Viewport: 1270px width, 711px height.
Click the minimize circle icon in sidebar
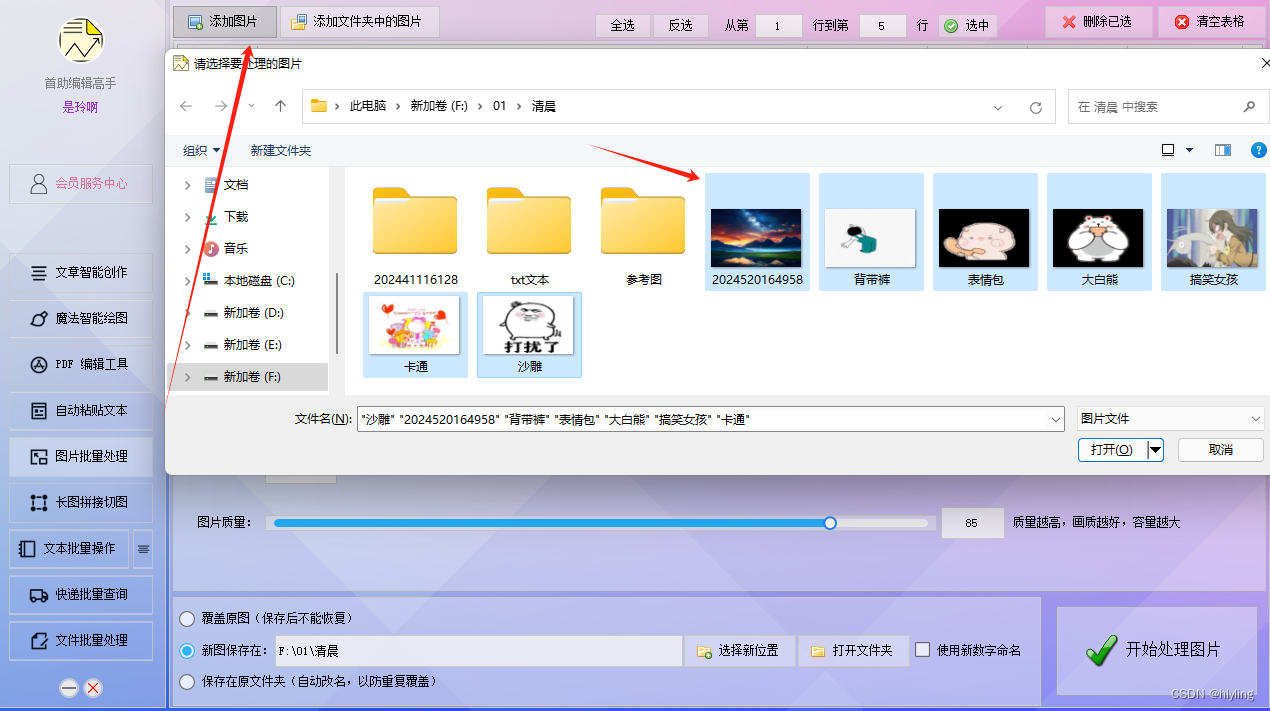(x=69, y=688)
